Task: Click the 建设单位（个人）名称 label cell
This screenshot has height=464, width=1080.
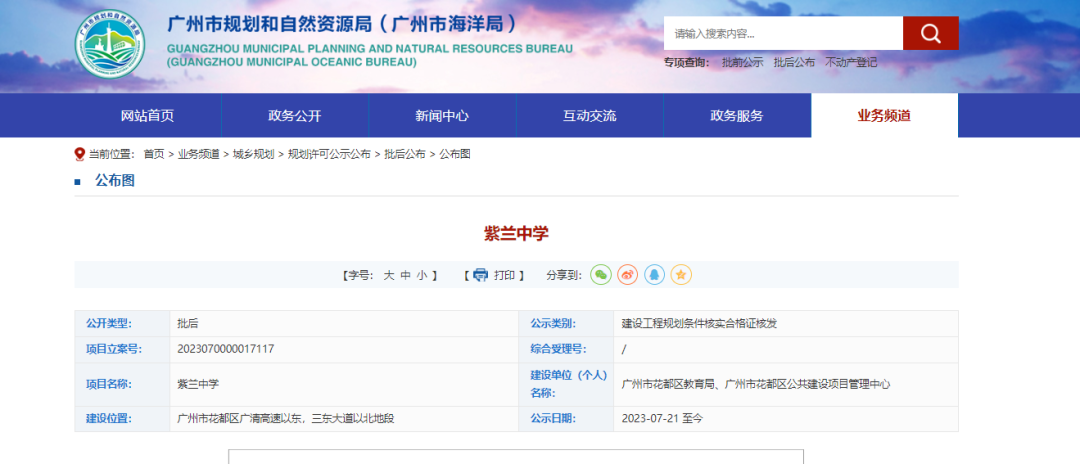Action: (x=568, y=384)
